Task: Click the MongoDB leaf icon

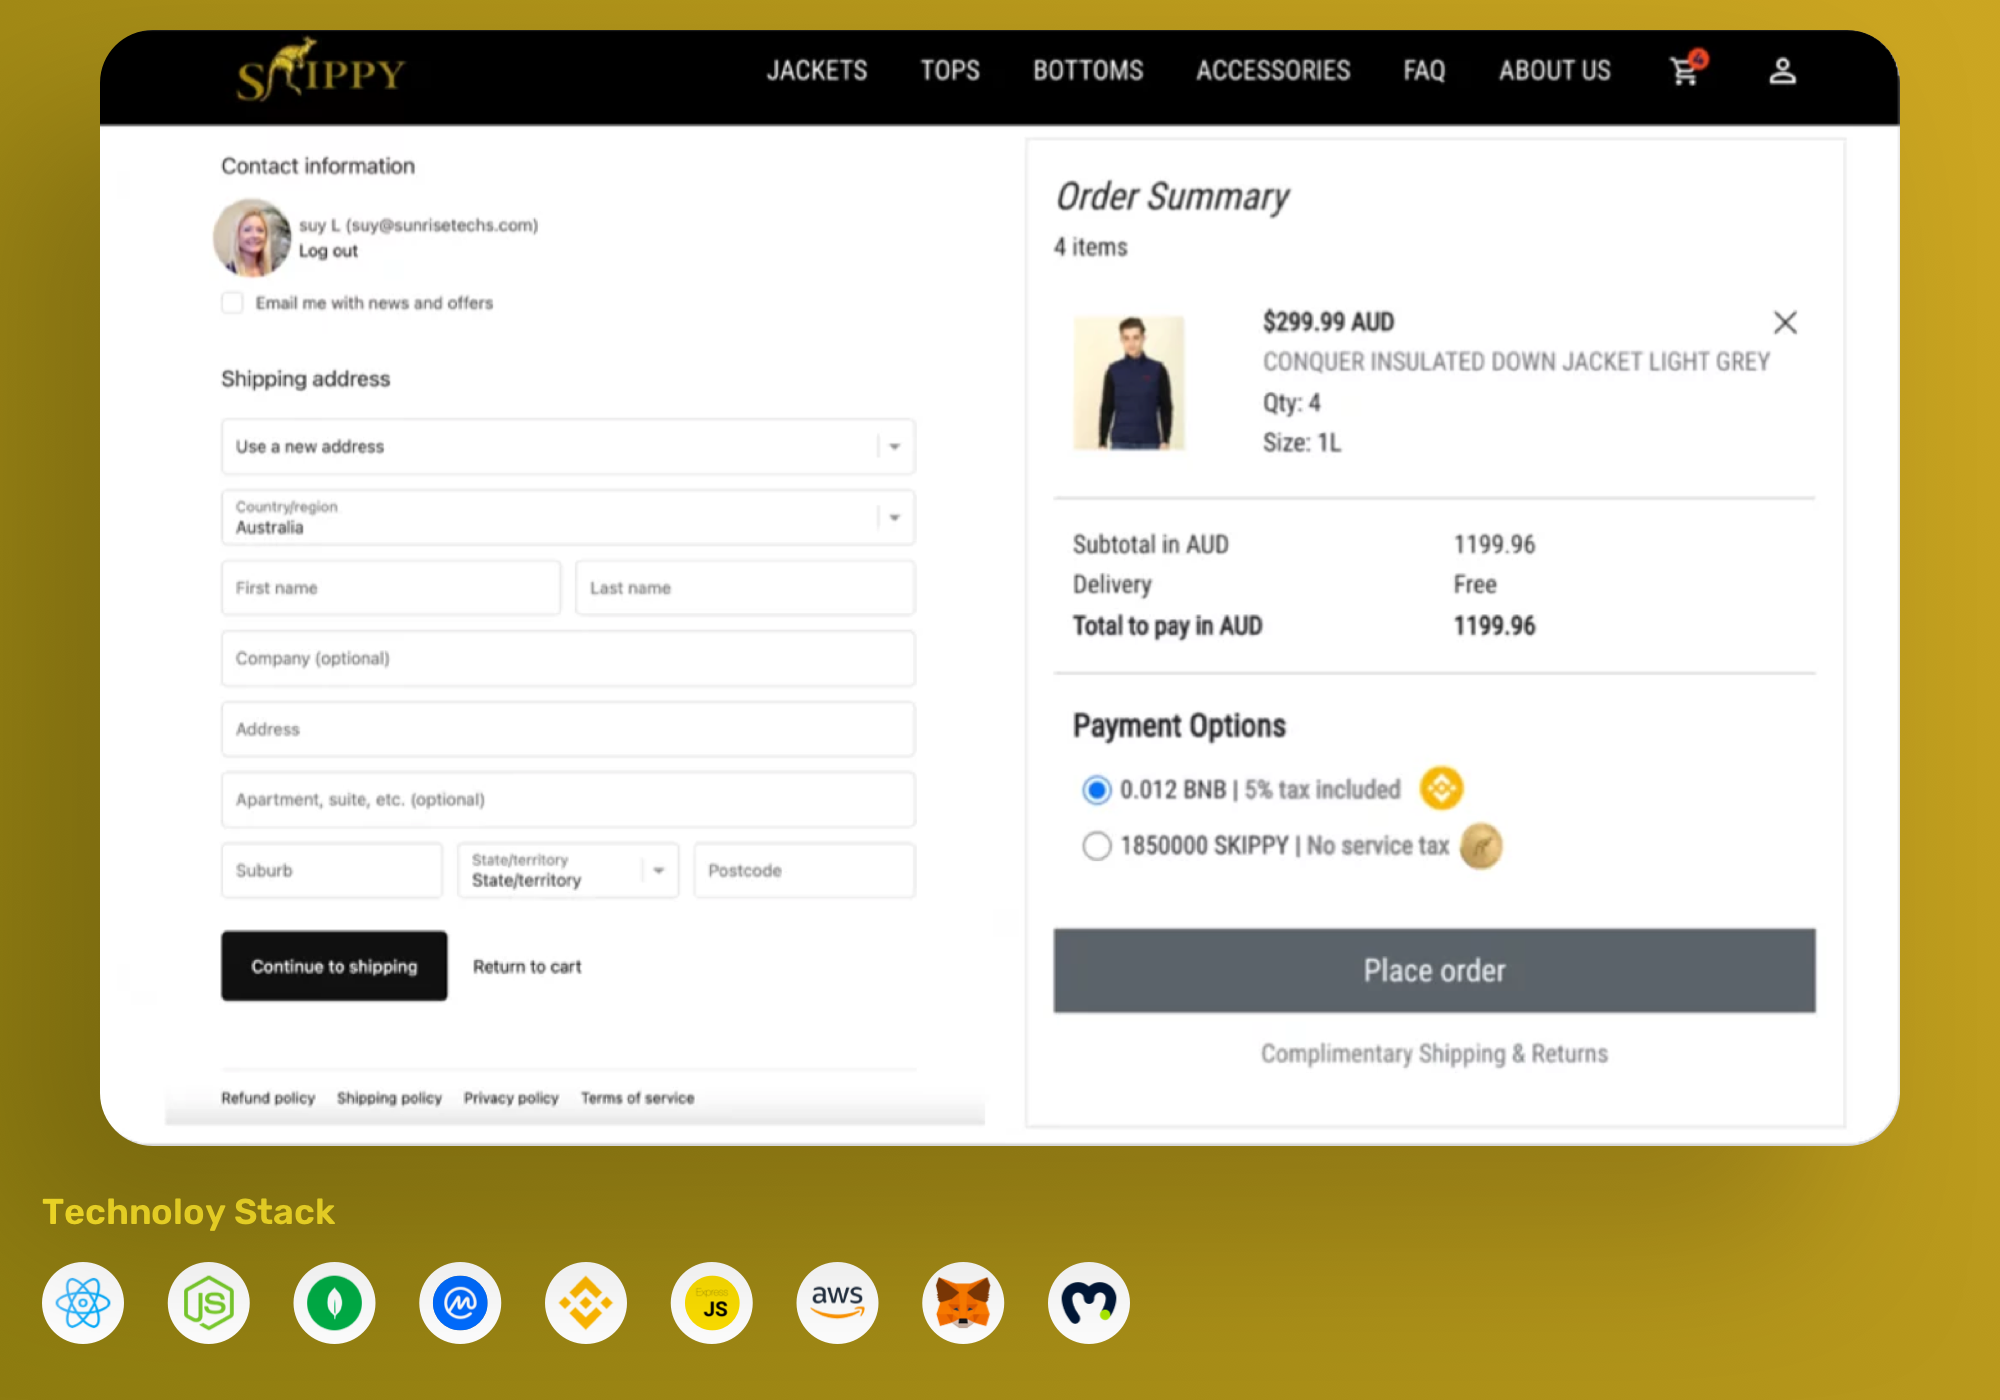Action: click(x=334, y=1303)
